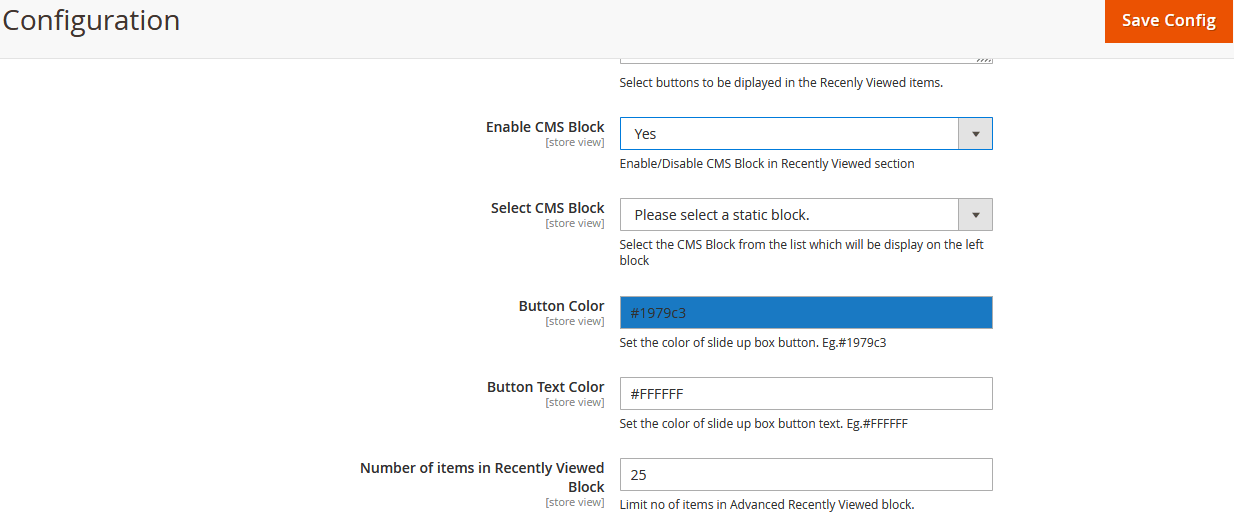Image resolution: width=1234 pixels, height=524 pixels.
Task: Open the Select CMS Block static block dropdown
Action: [790, 215]
